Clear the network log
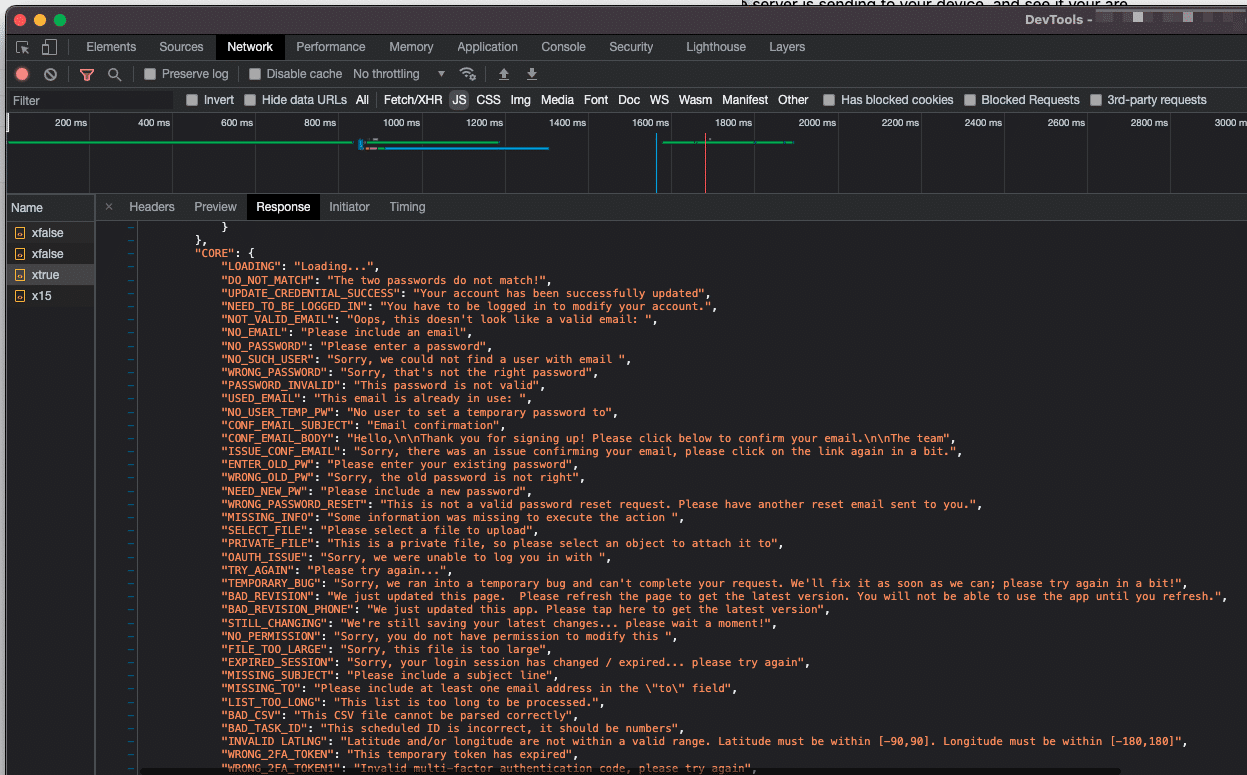The width and height of the screenshot is (1247, 775). point(50,74)
